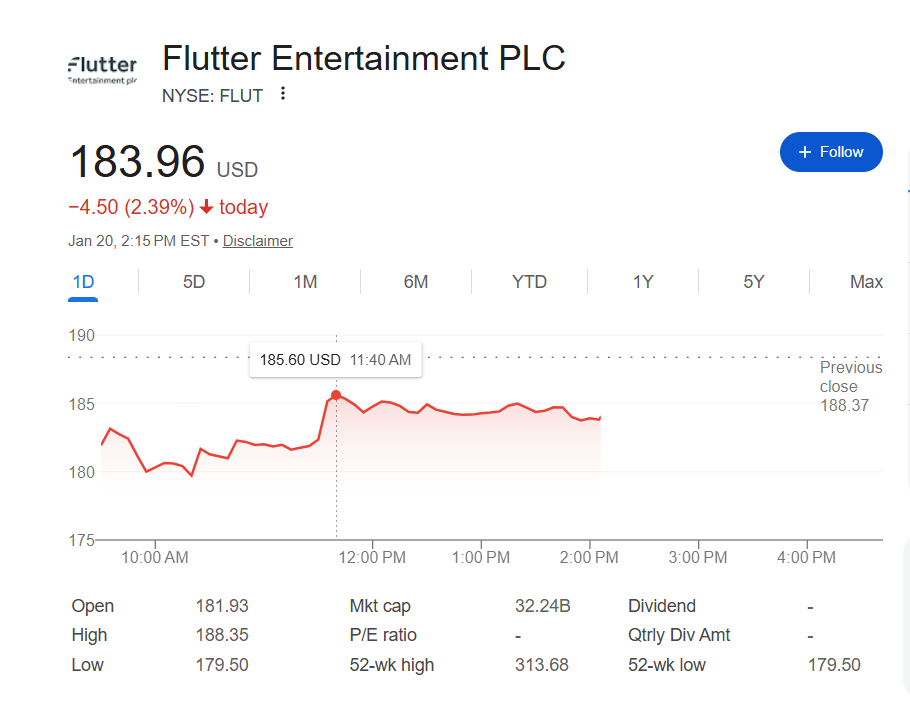The width and height of the screenshot is (910, 722).
Task: Select the Max time range tab
Action: [x=866, y=282]
